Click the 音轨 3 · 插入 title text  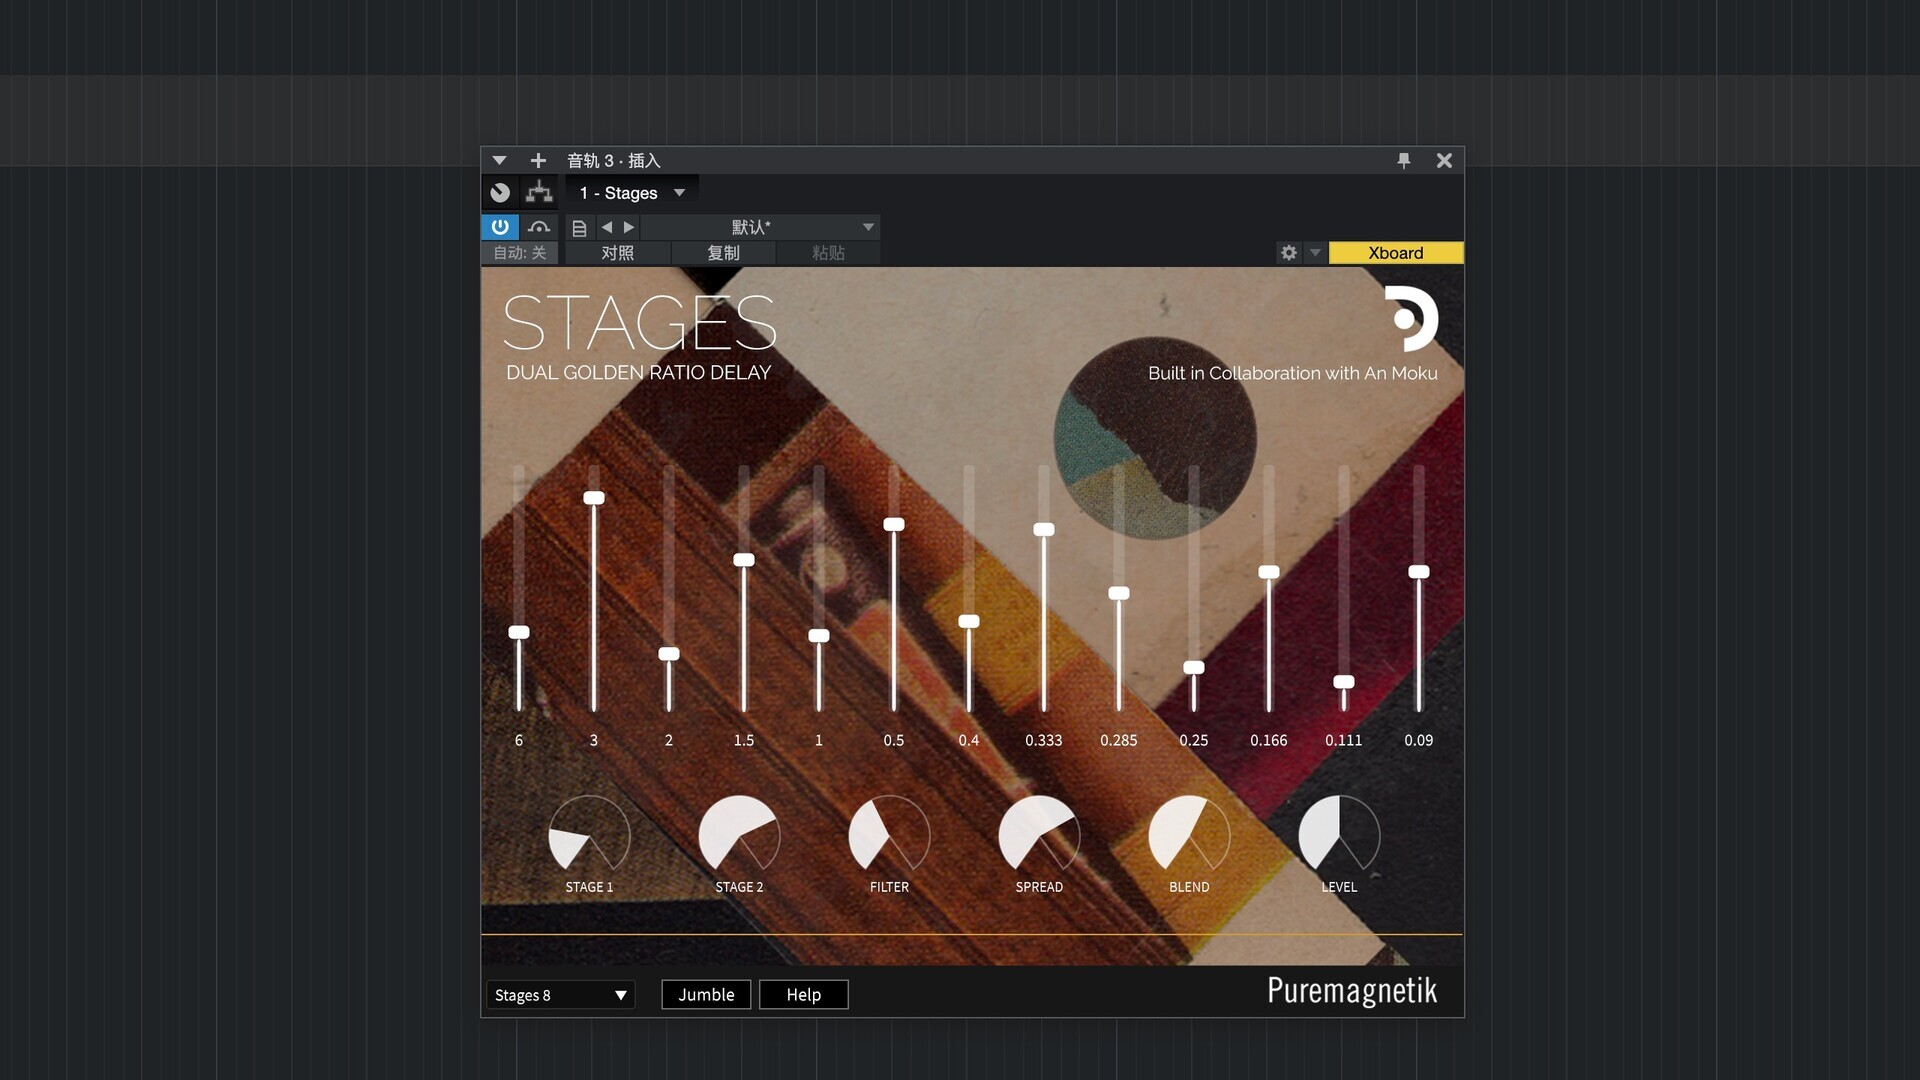coord(614,161)
